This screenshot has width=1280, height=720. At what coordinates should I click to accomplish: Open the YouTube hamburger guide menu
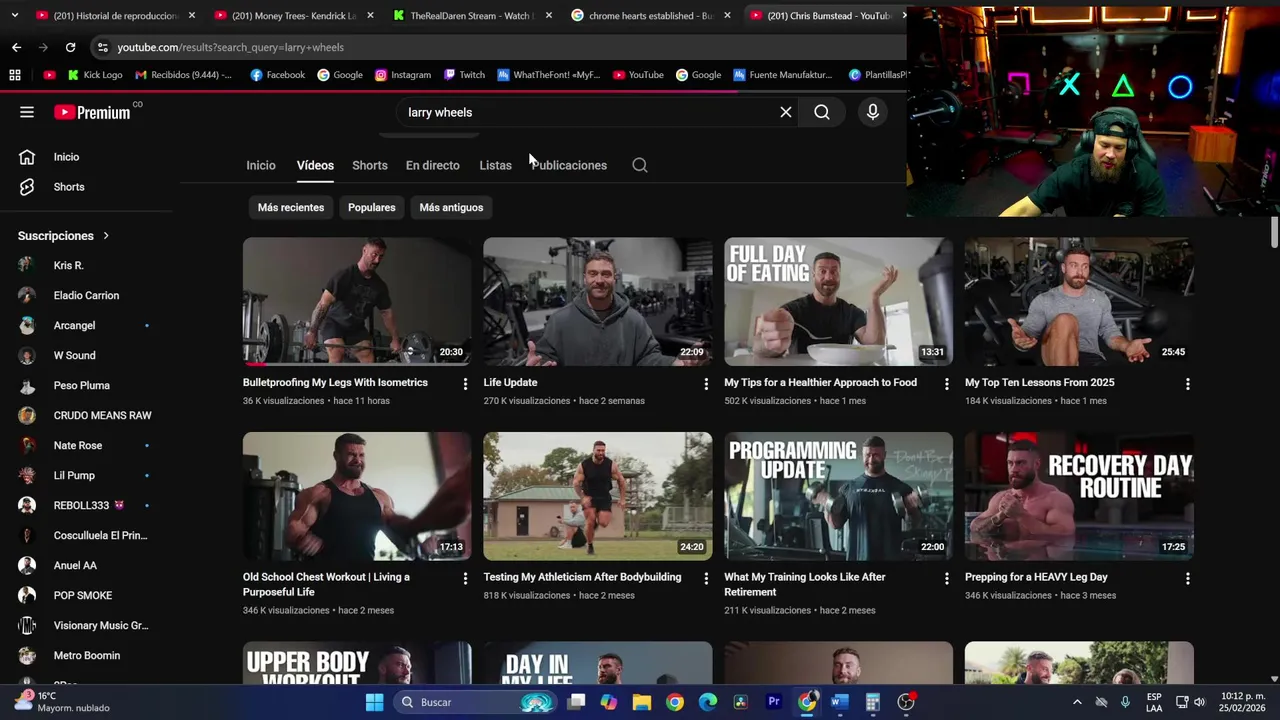click(27, 112)
